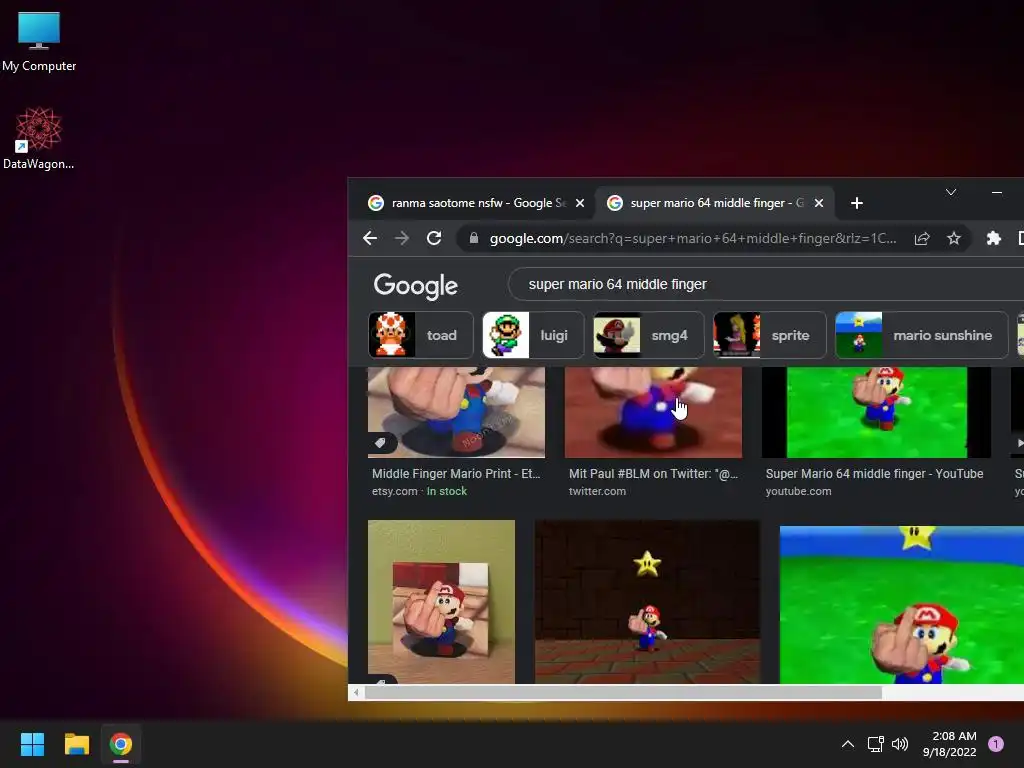Click the horizontal scrollbar left arrow

coord(356,692)
